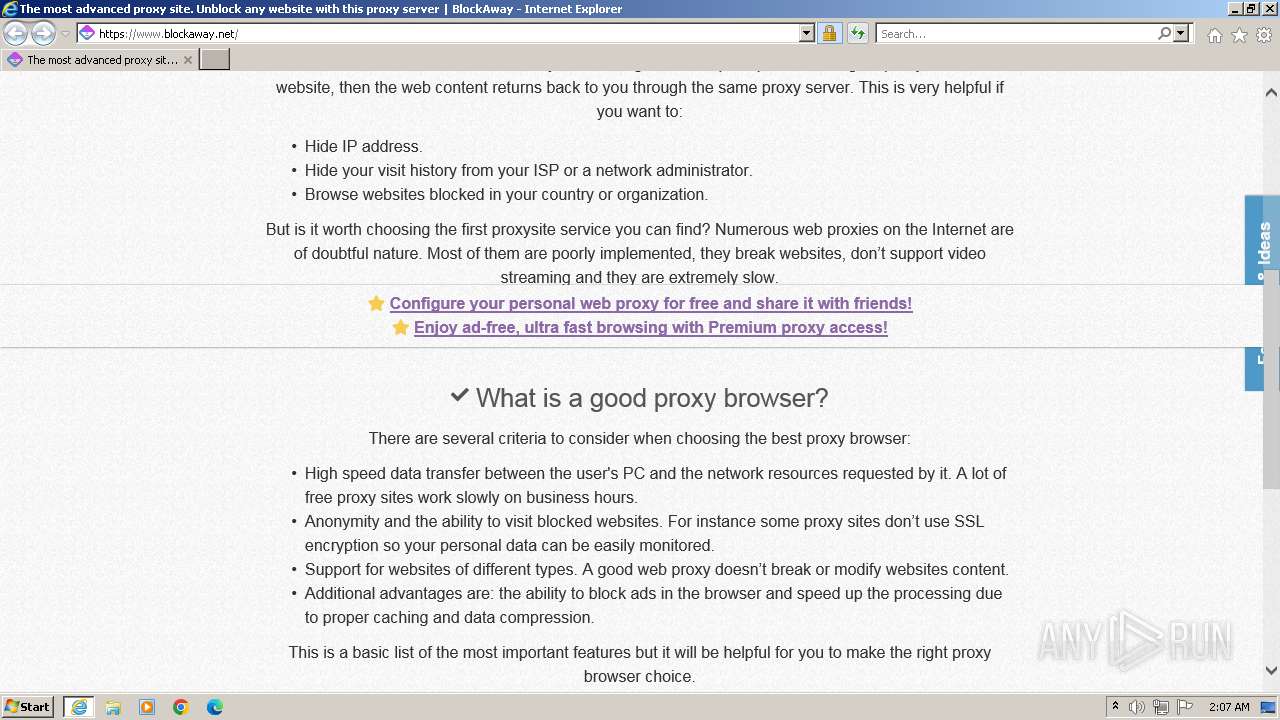Click 'Support for websites of different types' bullet
The height and width of the screenshot is (720, 1280).
tap(657, 569)
